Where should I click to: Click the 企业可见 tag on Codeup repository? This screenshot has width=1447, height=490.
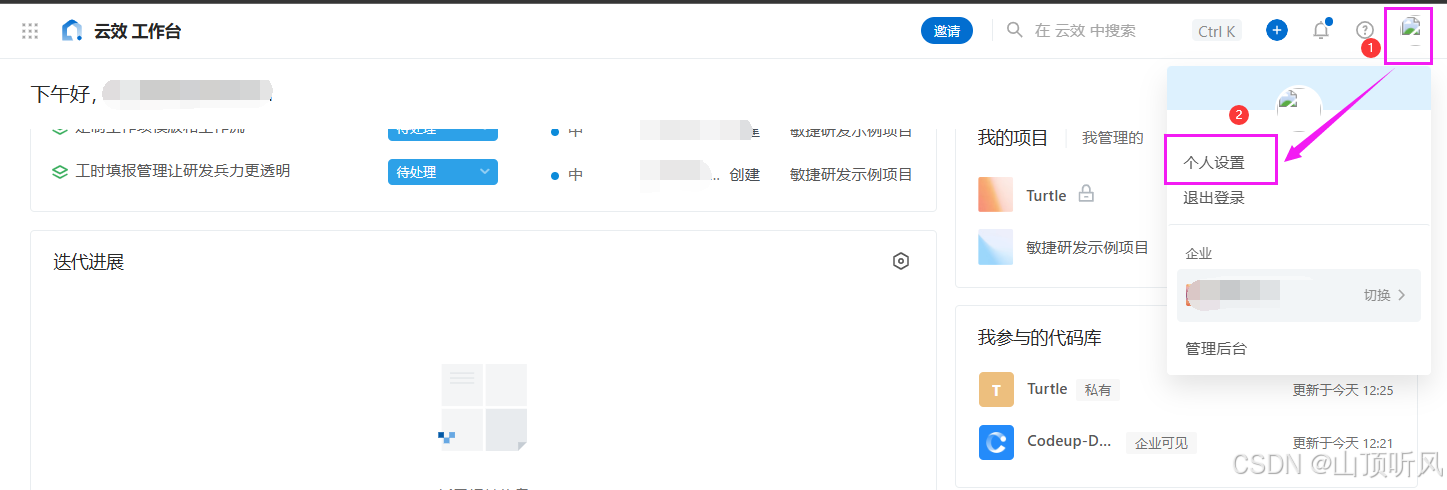click(x=1161, y=443)
